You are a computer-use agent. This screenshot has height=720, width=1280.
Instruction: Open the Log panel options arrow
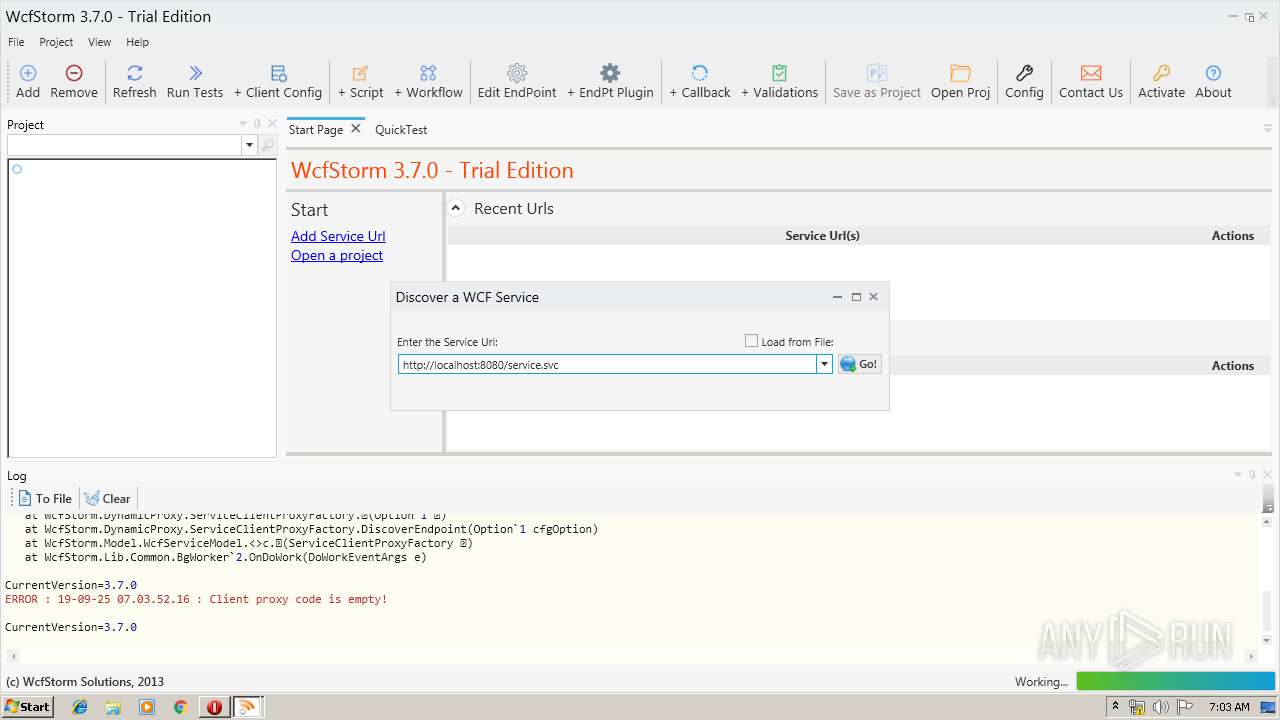tap(1238, 475)
